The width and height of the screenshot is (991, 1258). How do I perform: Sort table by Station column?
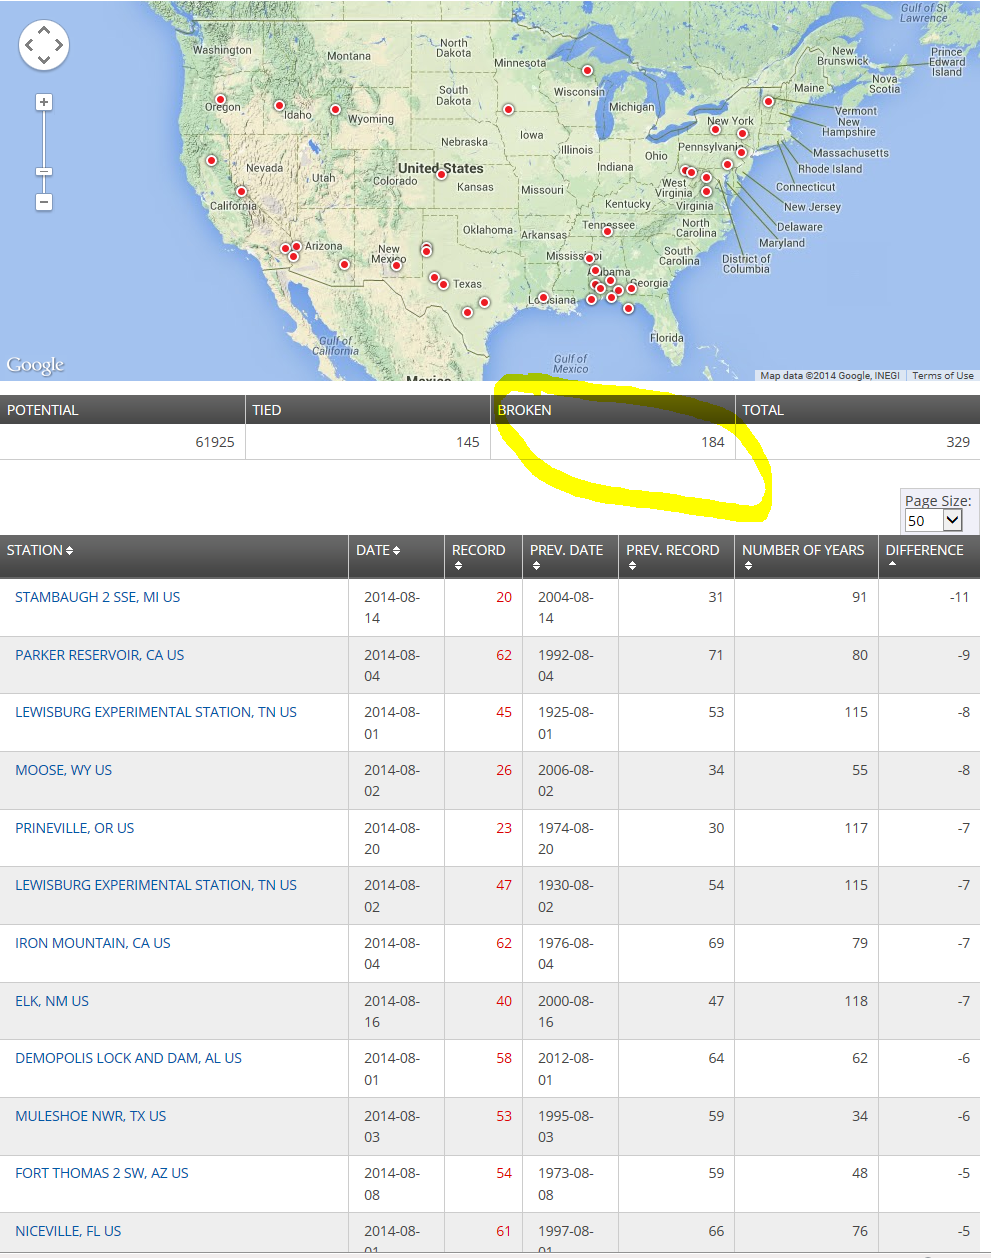tap(40, 550)
